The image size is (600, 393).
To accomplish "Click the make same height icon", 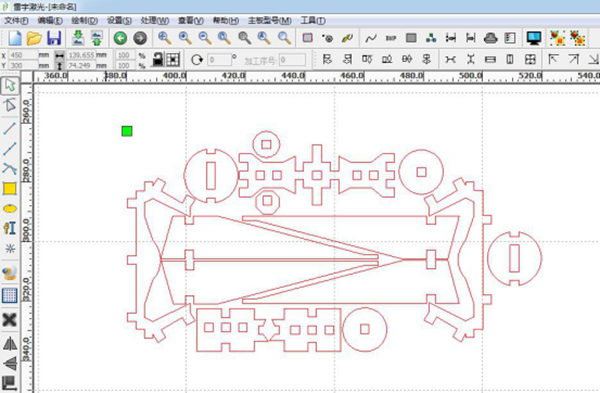I will click(x=510, y=59).
